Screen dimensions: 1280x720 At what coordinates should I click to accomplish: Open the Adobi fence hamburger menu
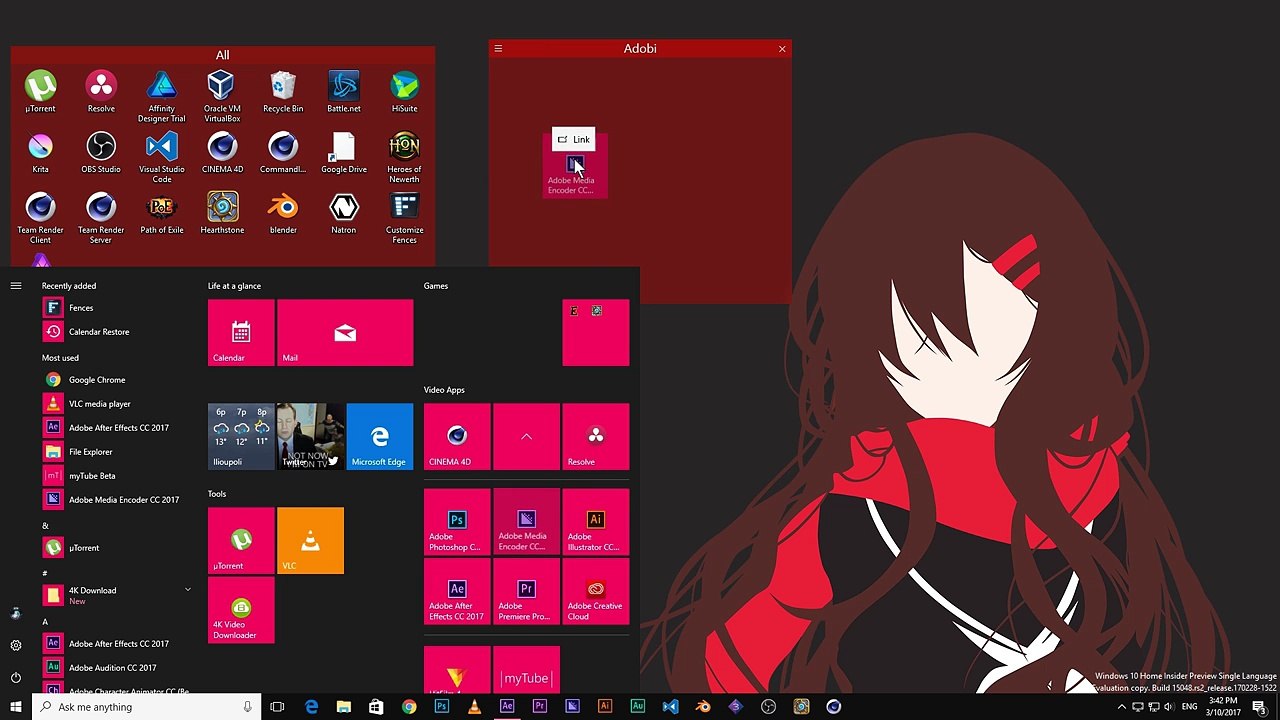pos(498,48)
